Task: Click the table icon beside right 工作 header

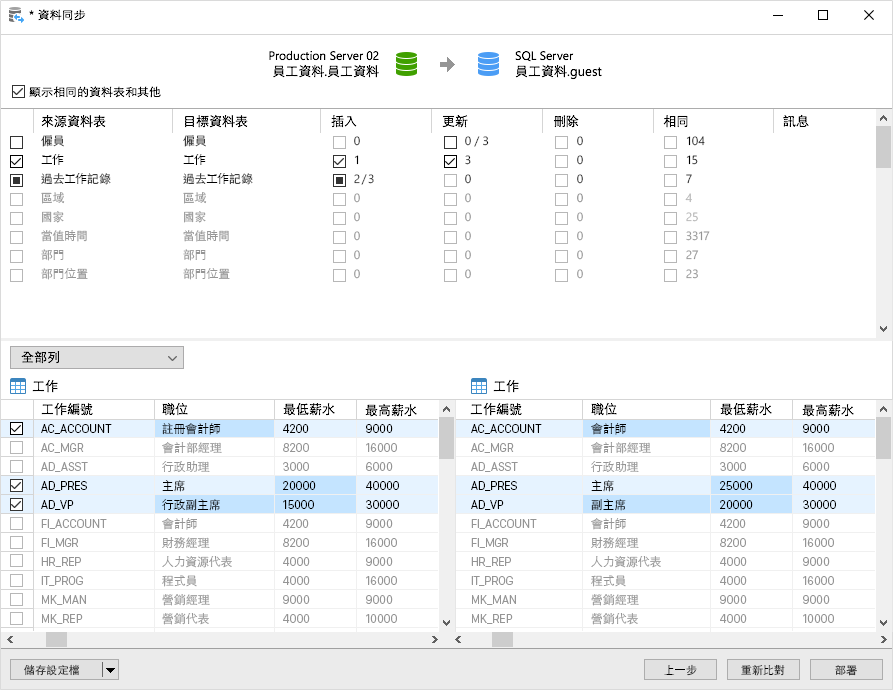Action: click(478, 387)
